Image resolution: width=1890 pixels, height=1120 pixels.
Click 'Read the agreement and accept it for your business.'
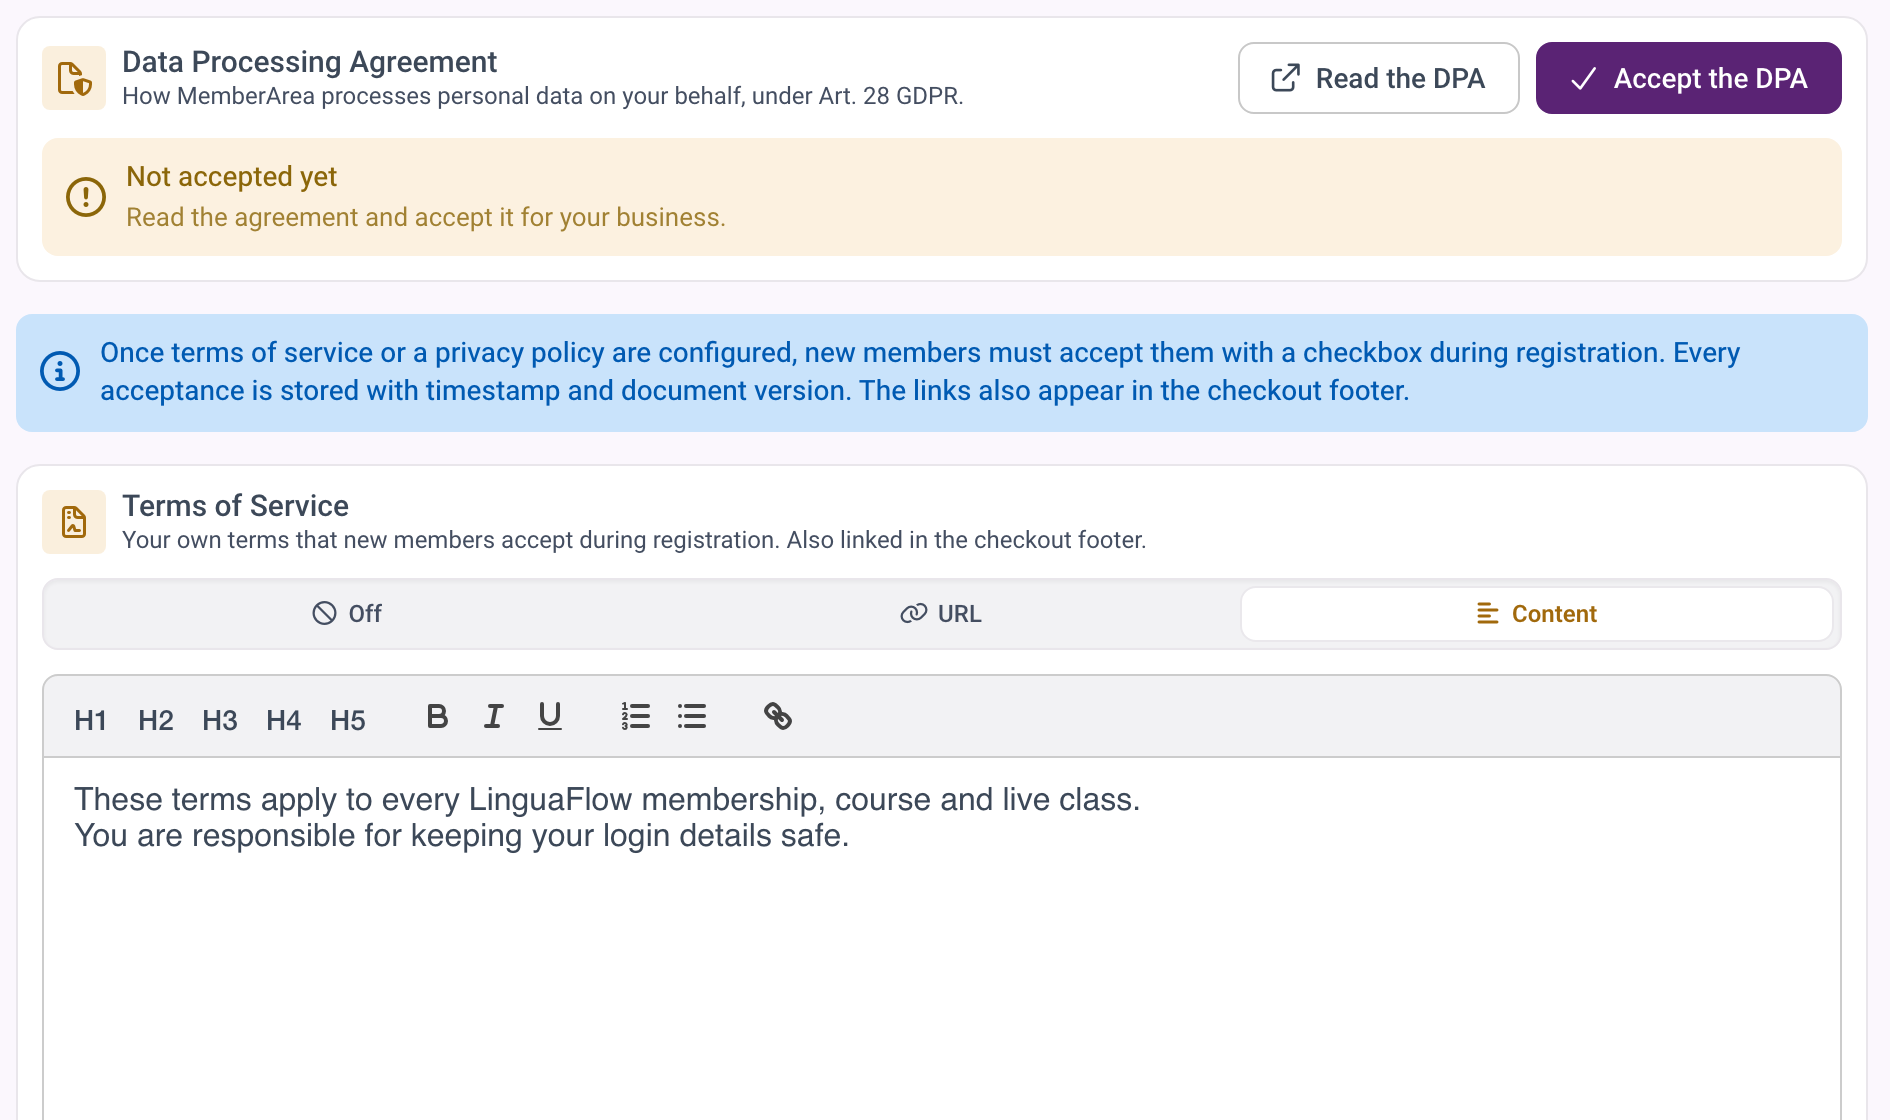click(426, 218)
